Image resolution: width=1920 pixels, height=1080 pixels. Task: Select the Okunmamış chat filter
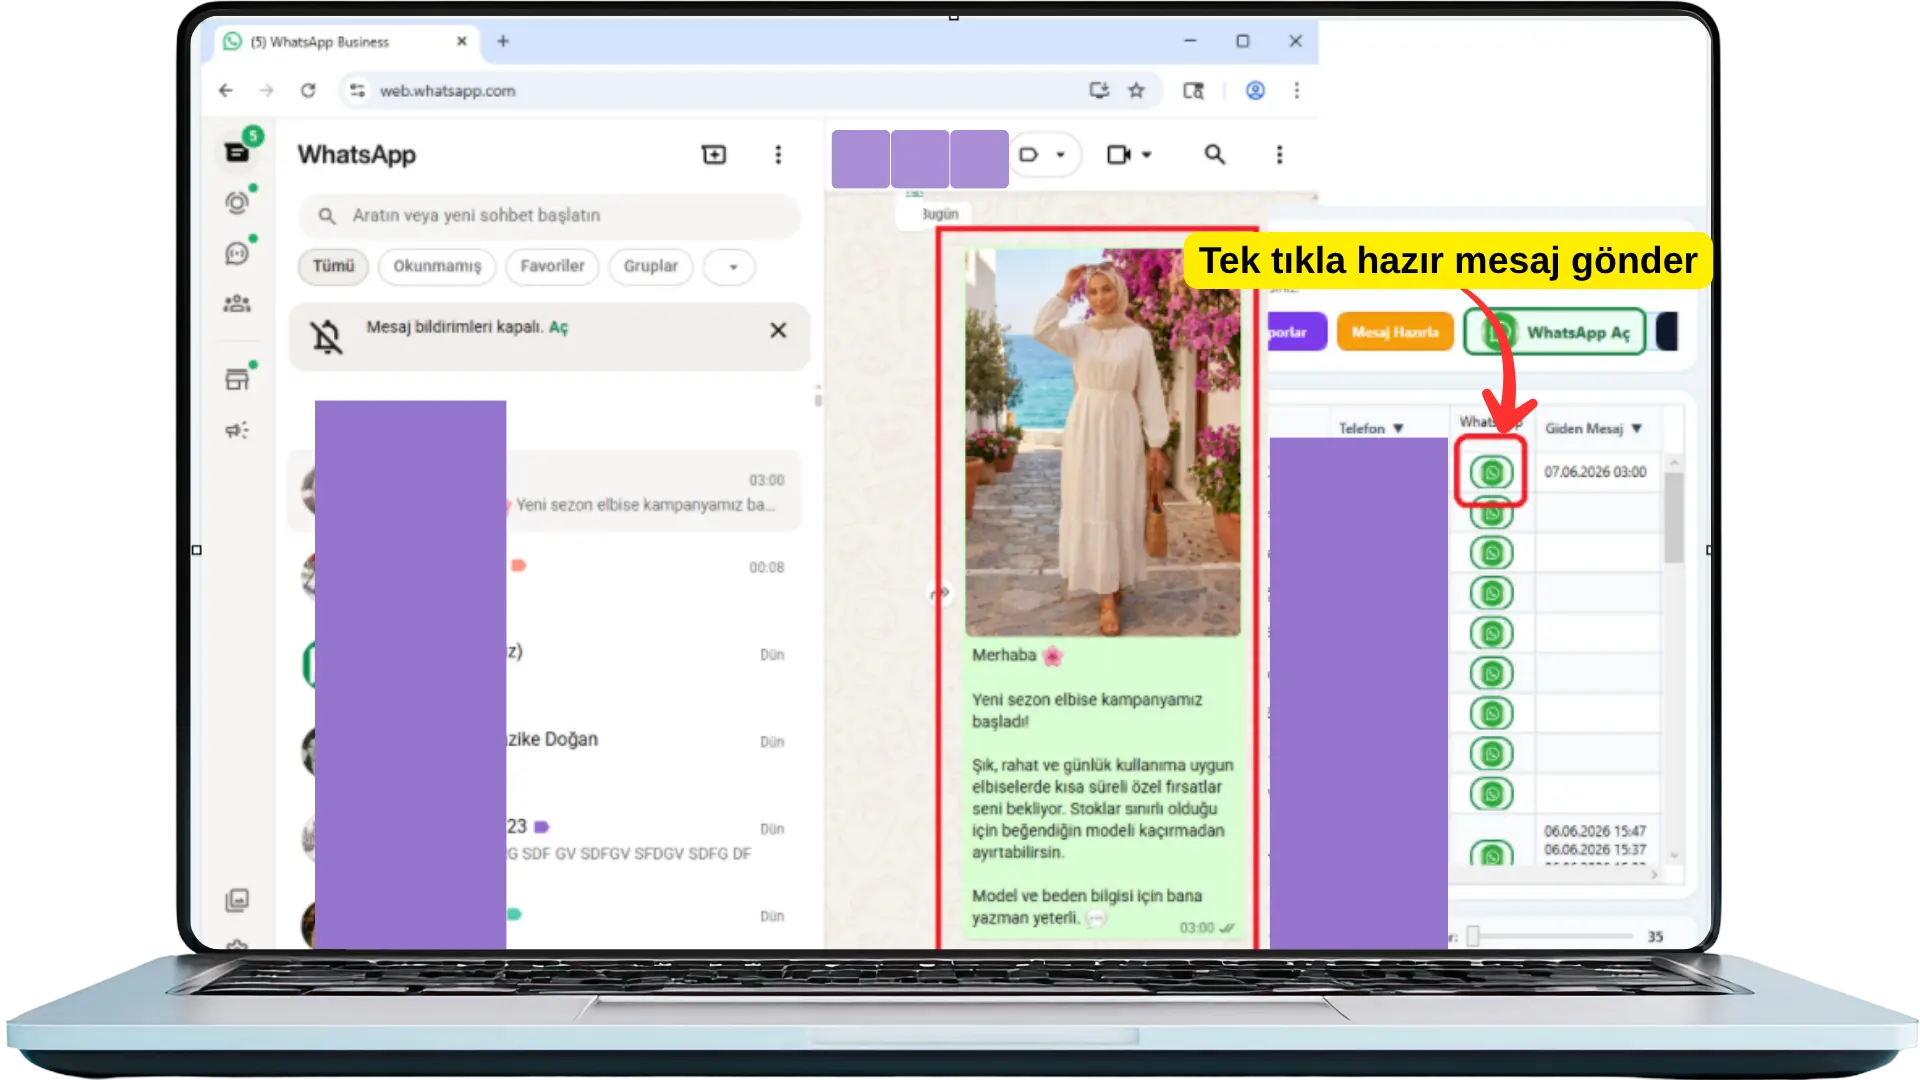point(437,266)
